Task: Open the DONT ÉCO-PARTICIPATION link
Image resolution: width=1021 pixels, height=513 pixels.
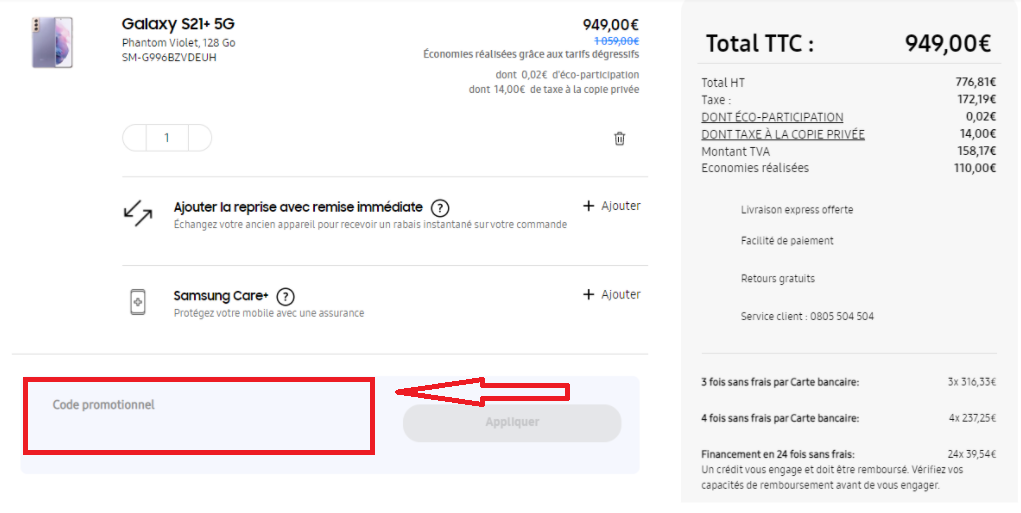Action: (x=772, y=117)
